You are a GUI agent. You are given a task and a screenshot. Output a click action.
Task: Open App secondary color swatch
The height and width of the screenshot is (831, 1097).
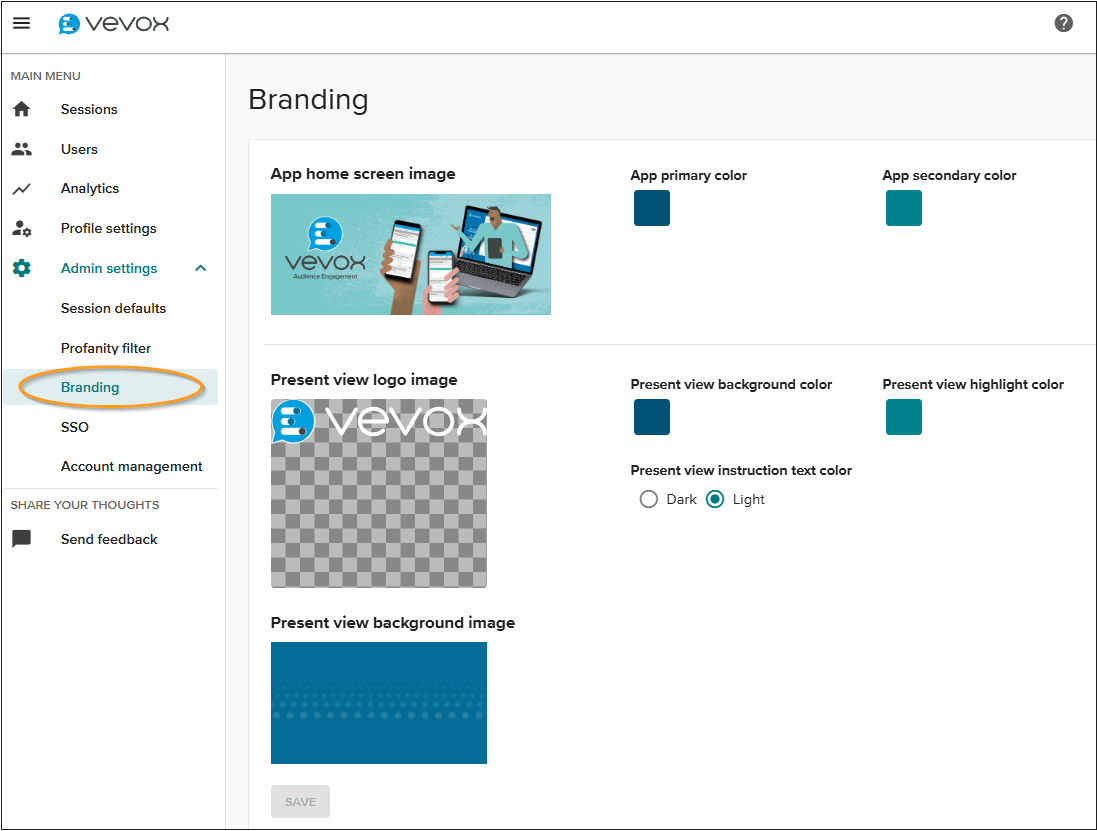904,208
